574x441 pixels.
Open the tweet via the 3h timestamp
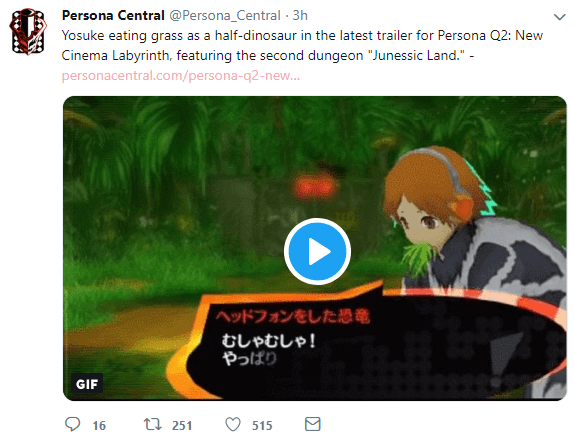pyautogui.click(x=300, y=15)
